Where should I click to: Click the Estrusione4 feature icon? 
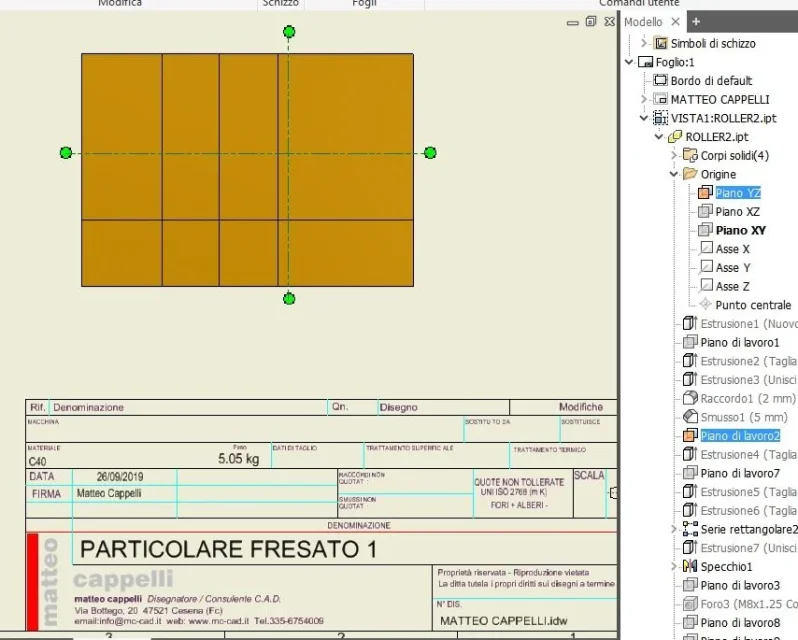690,454
